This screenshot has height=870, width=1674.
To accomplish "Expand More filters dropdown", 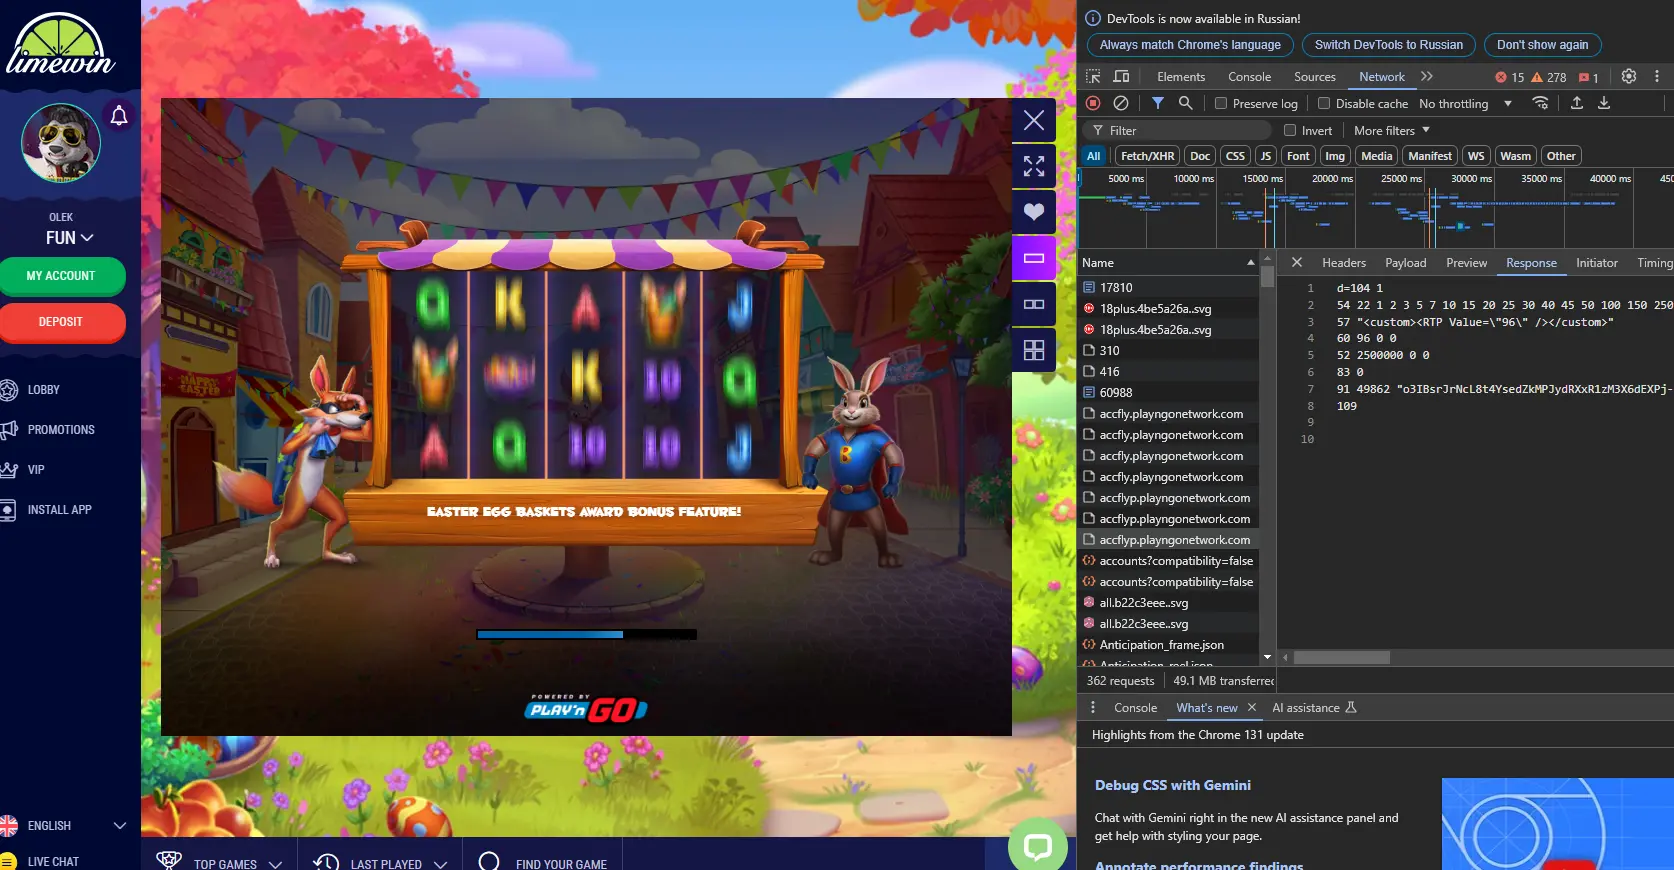I will pyautogui.click(x=1392, y=130).
